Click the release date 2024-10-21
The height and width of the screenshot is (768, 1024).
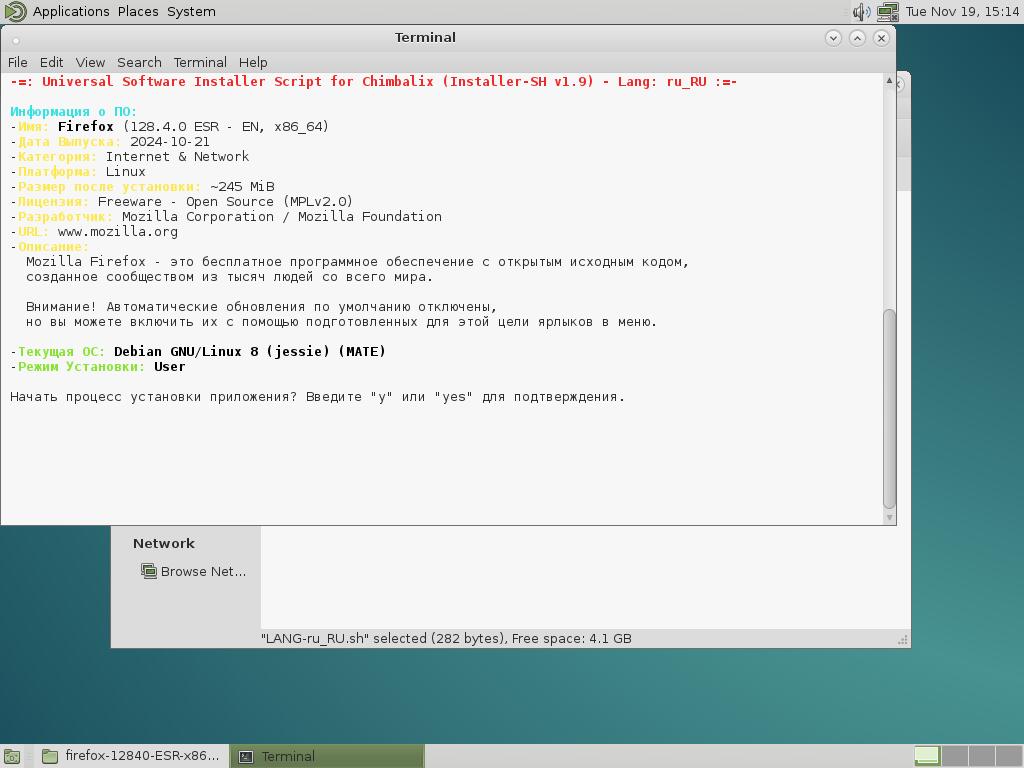[x=170, y=142]
